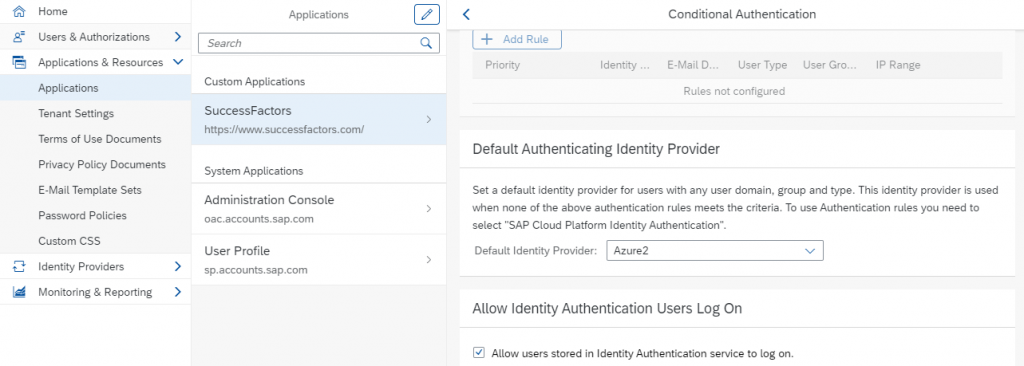Open the Default Identity Provider dropdown

tap(714, 250)
